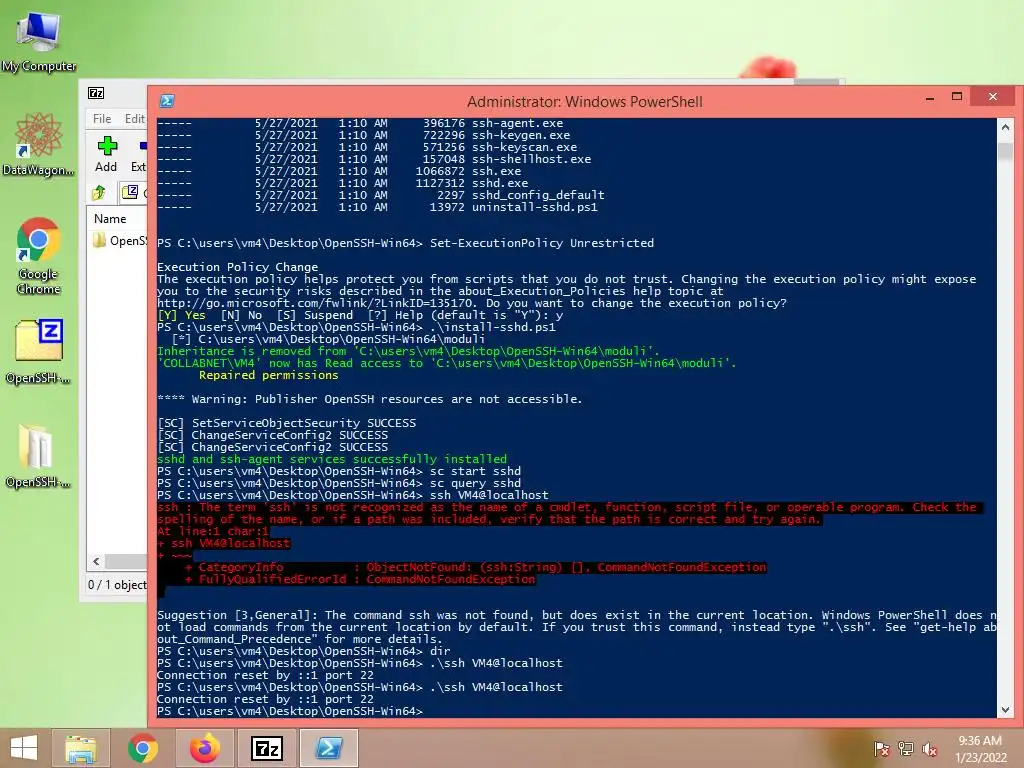Click the 'Repaired permissions' output line
The height and width of the screenshot is (768, 1024).
click(x=268, y=375)
